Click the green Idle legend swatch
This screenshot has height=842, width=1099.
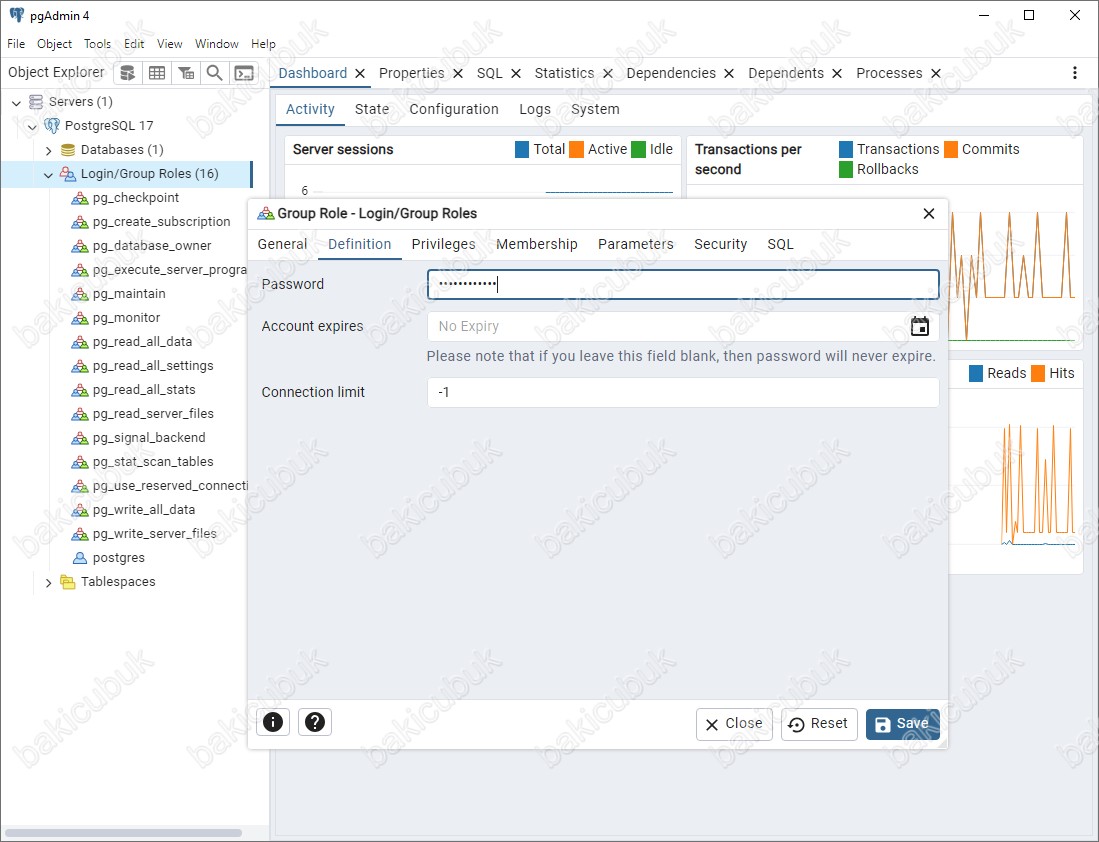(x=639, y=149)
